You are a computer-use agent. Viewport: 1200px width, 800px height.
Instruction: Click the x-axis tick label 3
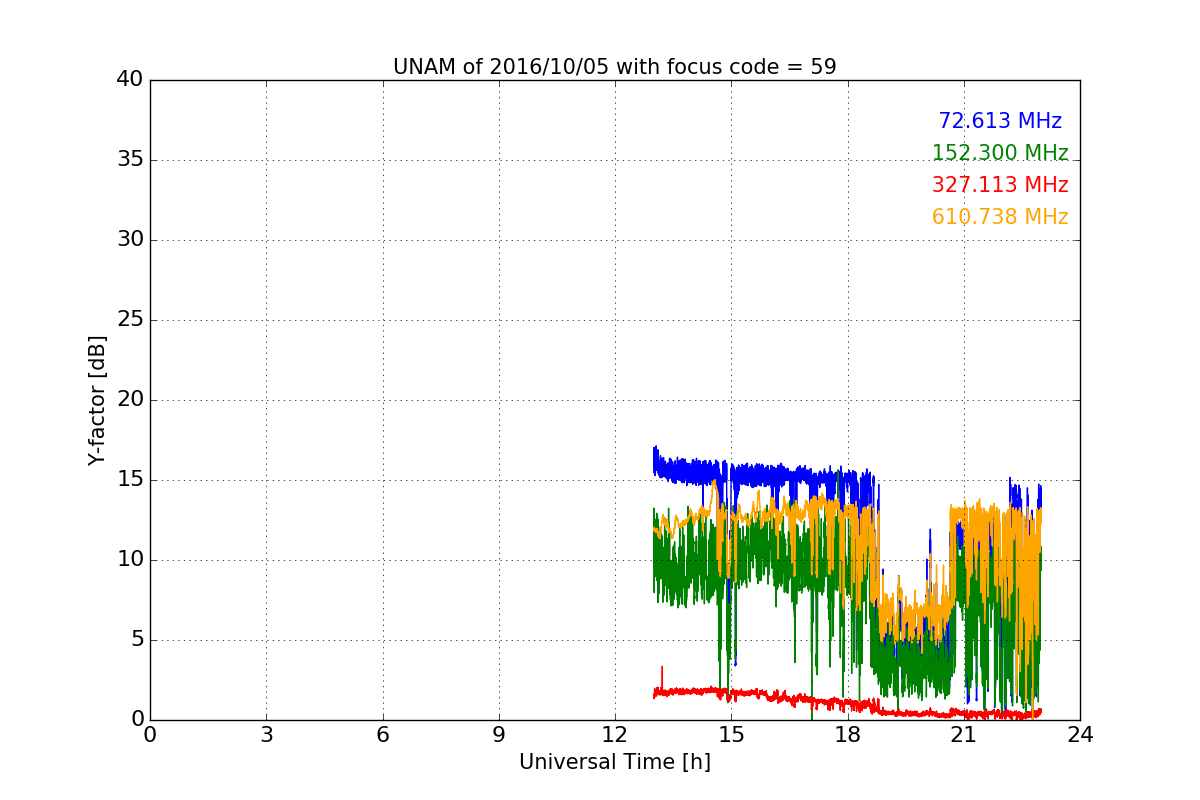pos(266,735)
